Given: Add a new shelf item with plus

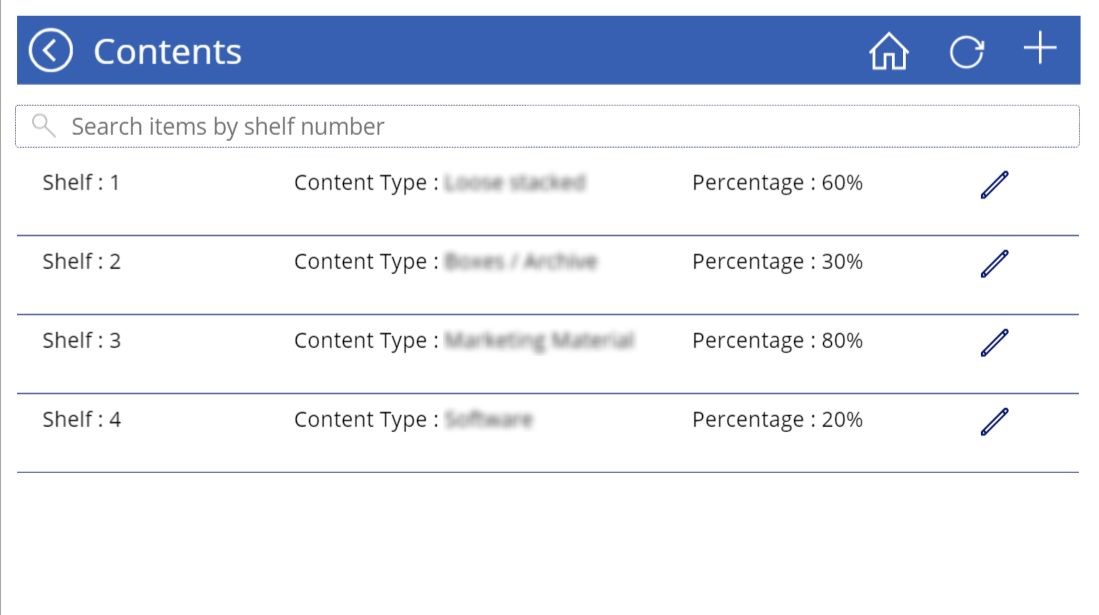Looking at the screenshot, I should pyautogui.click(x=1040, y=48).
